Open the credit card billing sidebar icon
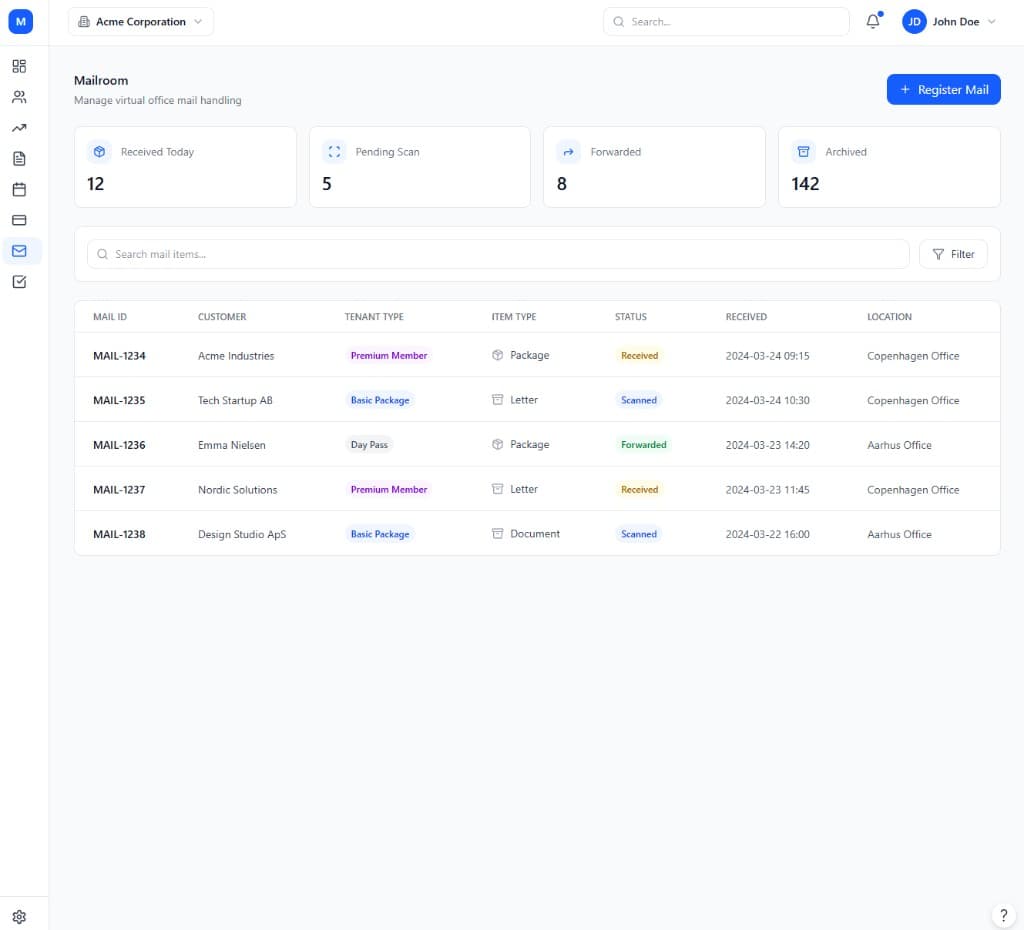The image size is (1024, 930). click(20, 220)
